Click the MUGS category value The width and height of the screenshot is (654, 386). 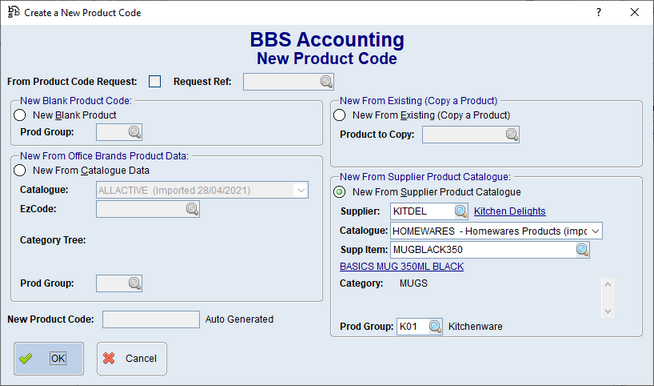413,283
